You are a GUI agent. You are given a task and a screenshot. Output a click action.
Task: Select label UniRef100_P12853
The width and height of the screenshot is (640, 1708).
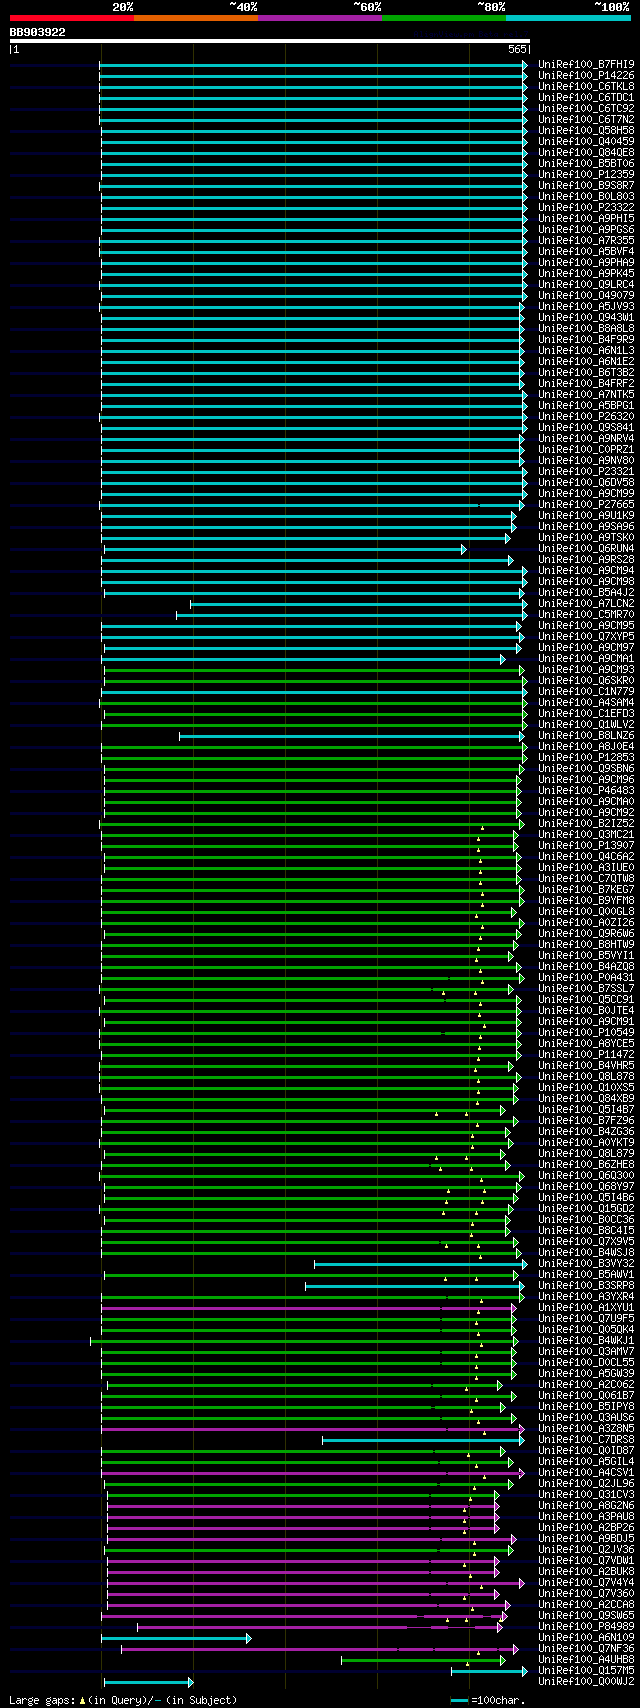586,757
